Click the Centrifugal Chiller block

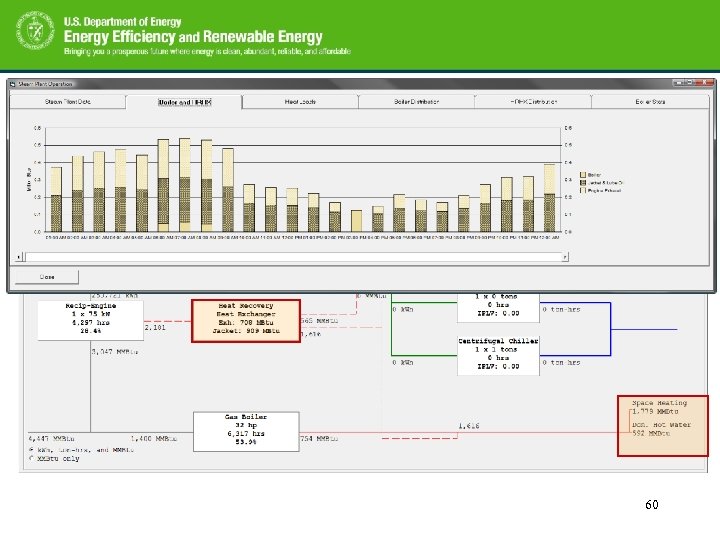click(x=498, y=356)
